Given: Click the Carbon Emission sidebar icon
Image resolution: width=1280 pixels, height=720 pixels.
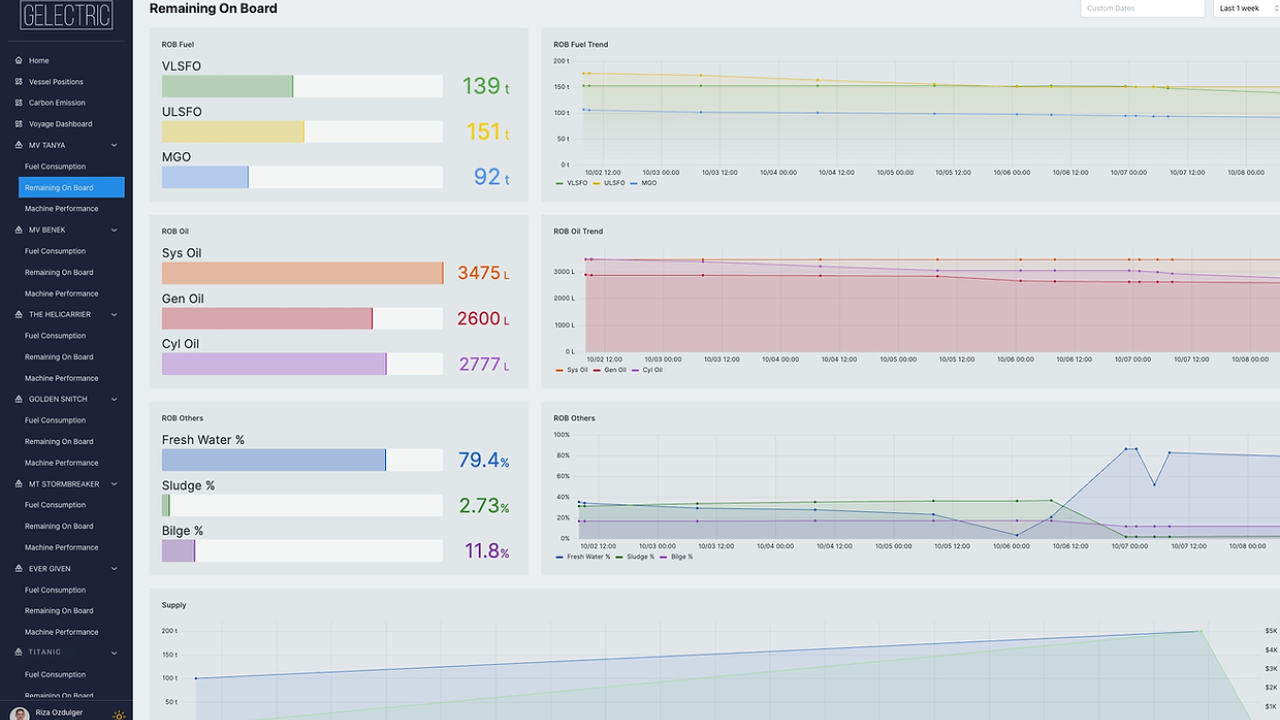Looking at the screenshot, I should (19, 103).
